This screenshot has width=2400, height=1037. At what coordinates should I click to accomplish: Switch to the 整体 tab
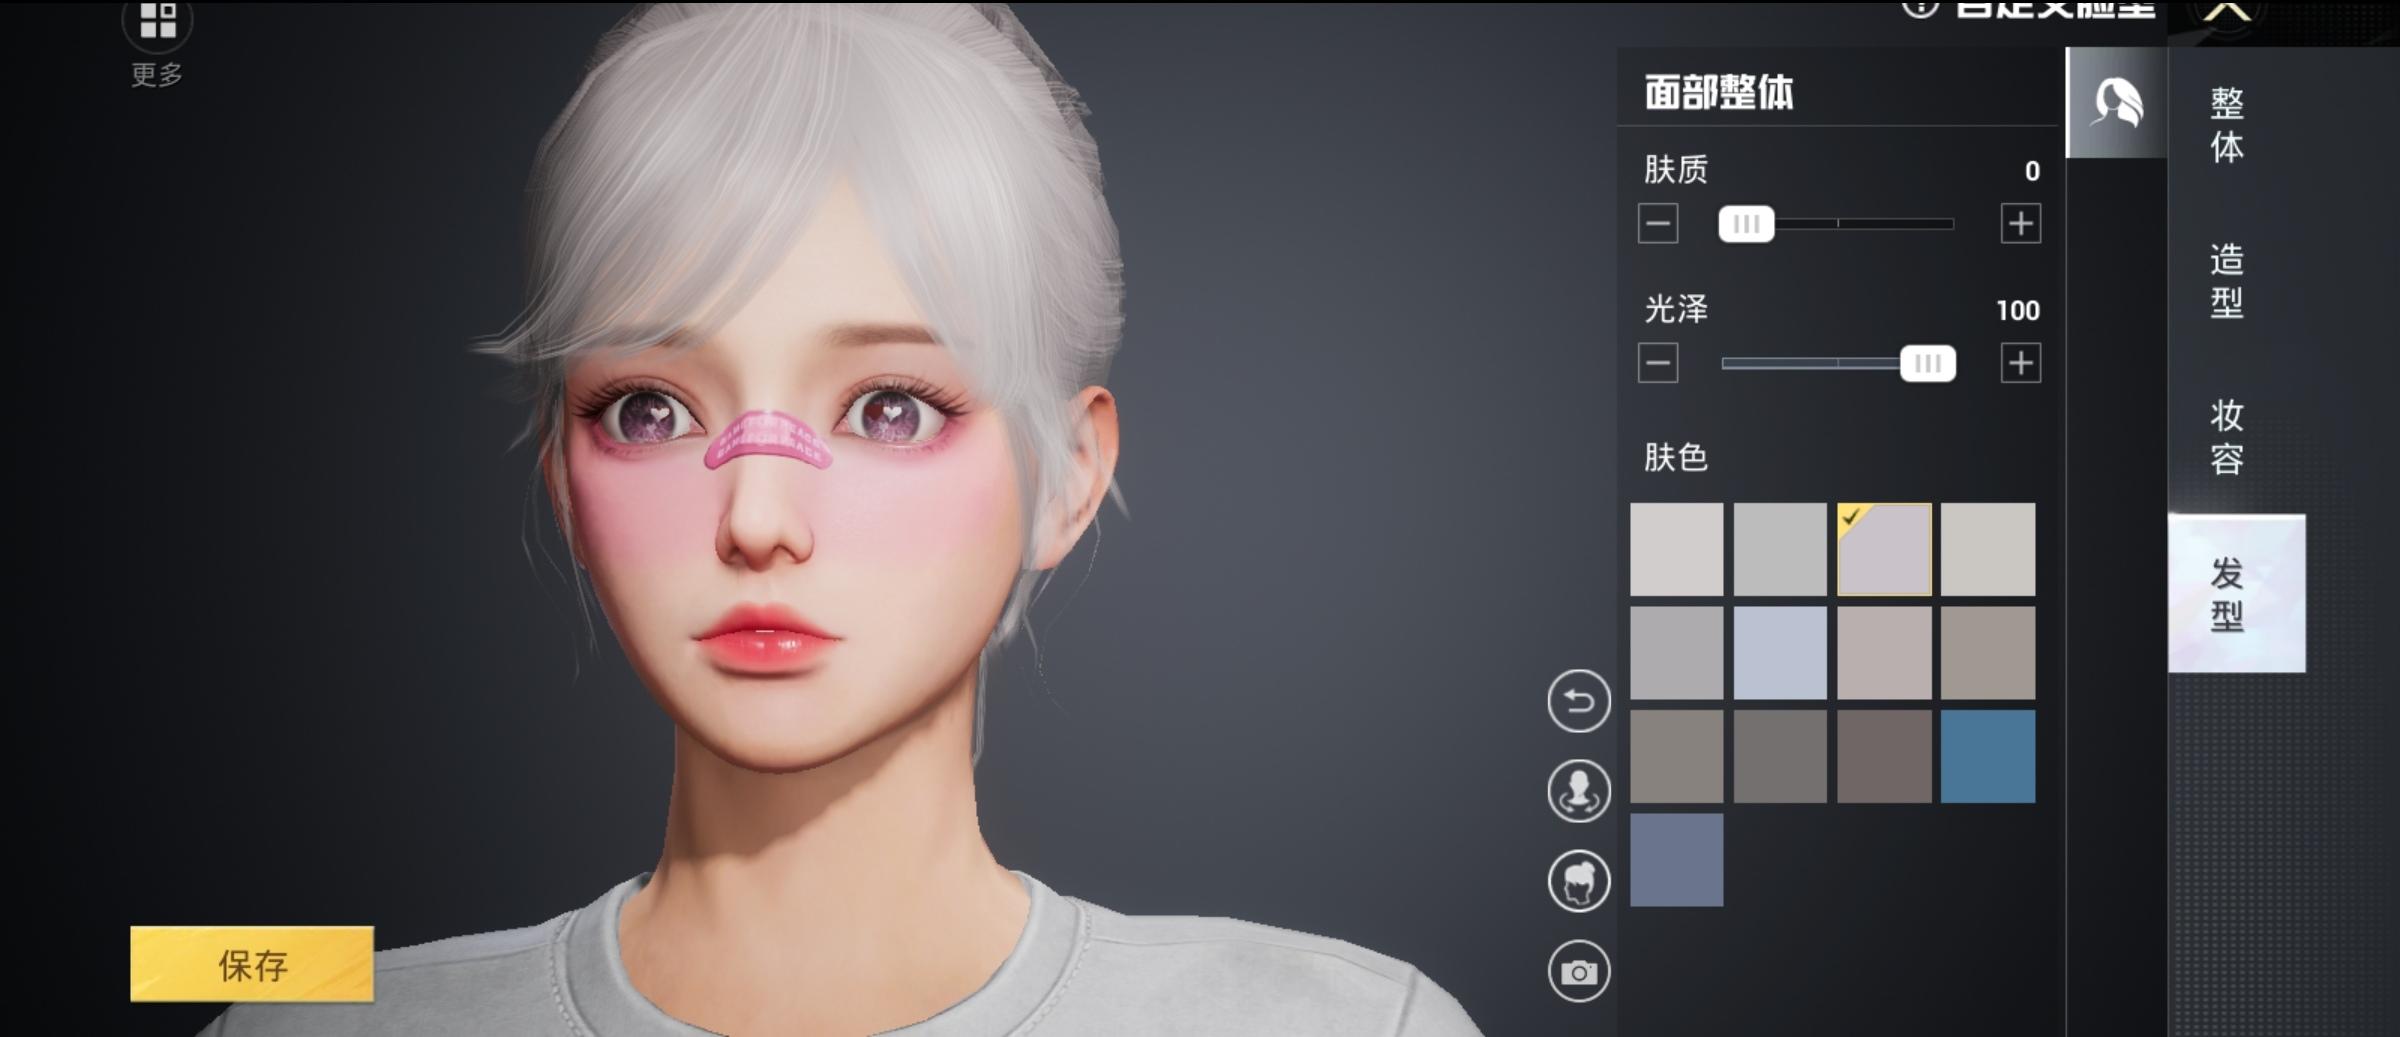[x=2227, y=125]
